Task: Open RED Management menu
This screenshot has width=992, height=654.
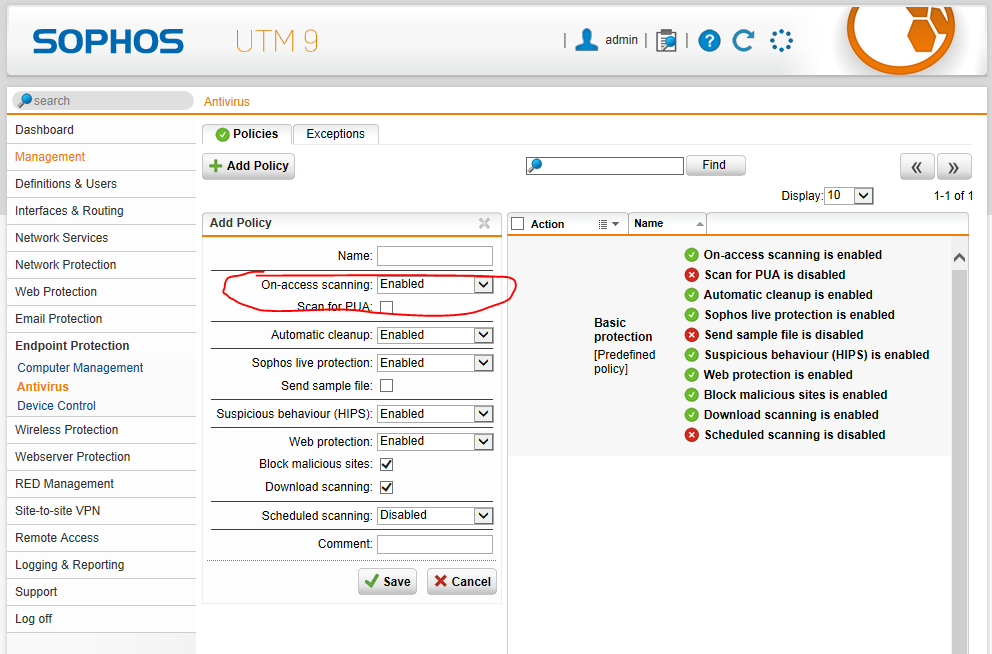Action: [x=101, y=484]
